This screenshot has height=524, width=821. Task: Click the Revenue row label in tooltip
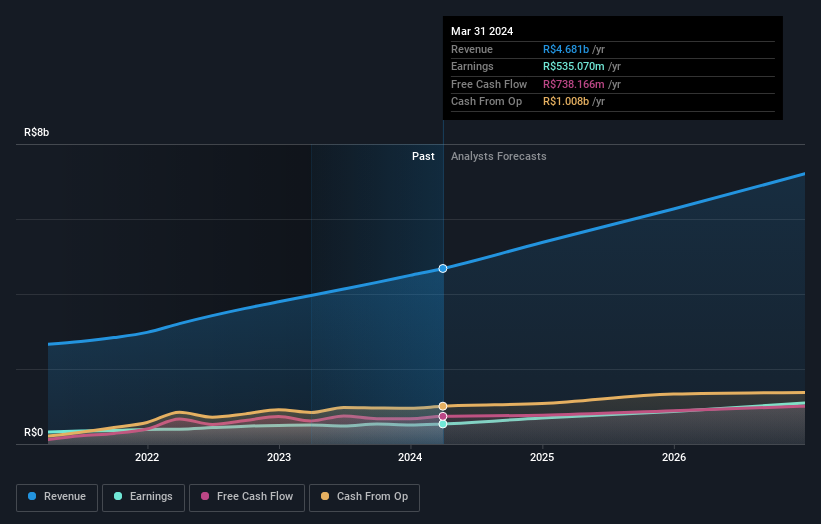point(472,49)
